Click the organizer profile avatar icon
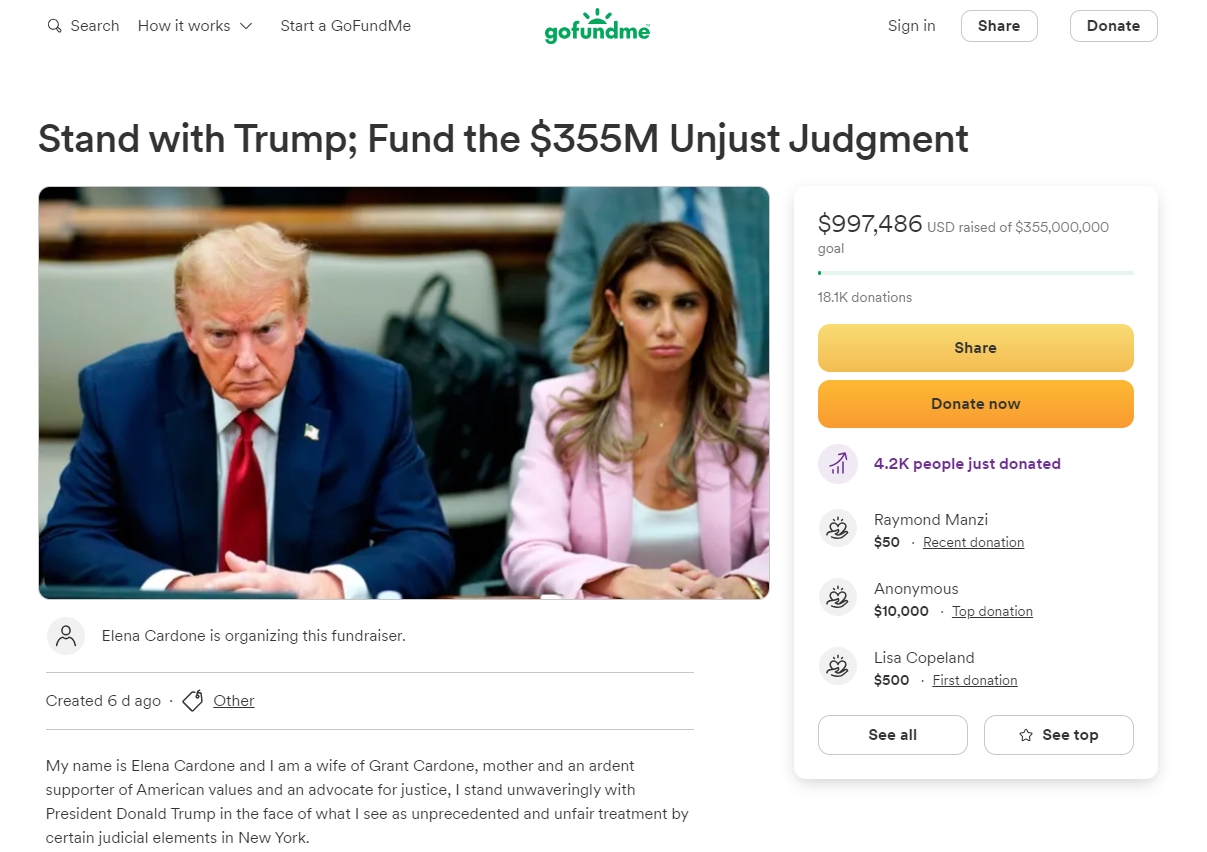1207x852 pixels. (66, 636)
